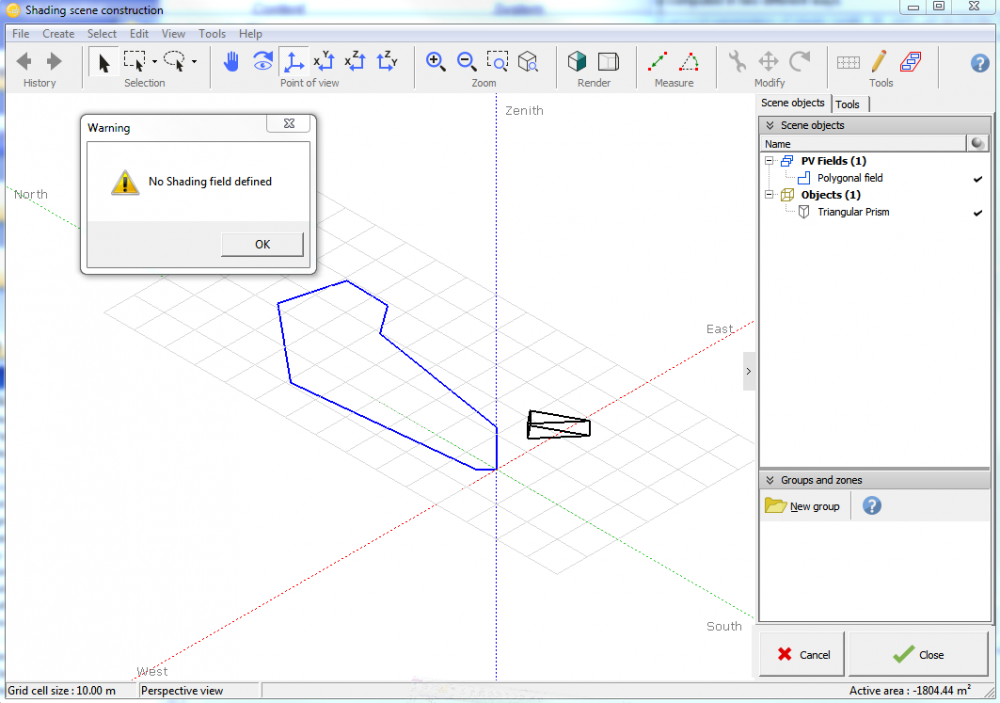Click the side panel collapse arrow handle
Screen dimensions: 1000x703
pyautogui.click(x=749, y=371)
